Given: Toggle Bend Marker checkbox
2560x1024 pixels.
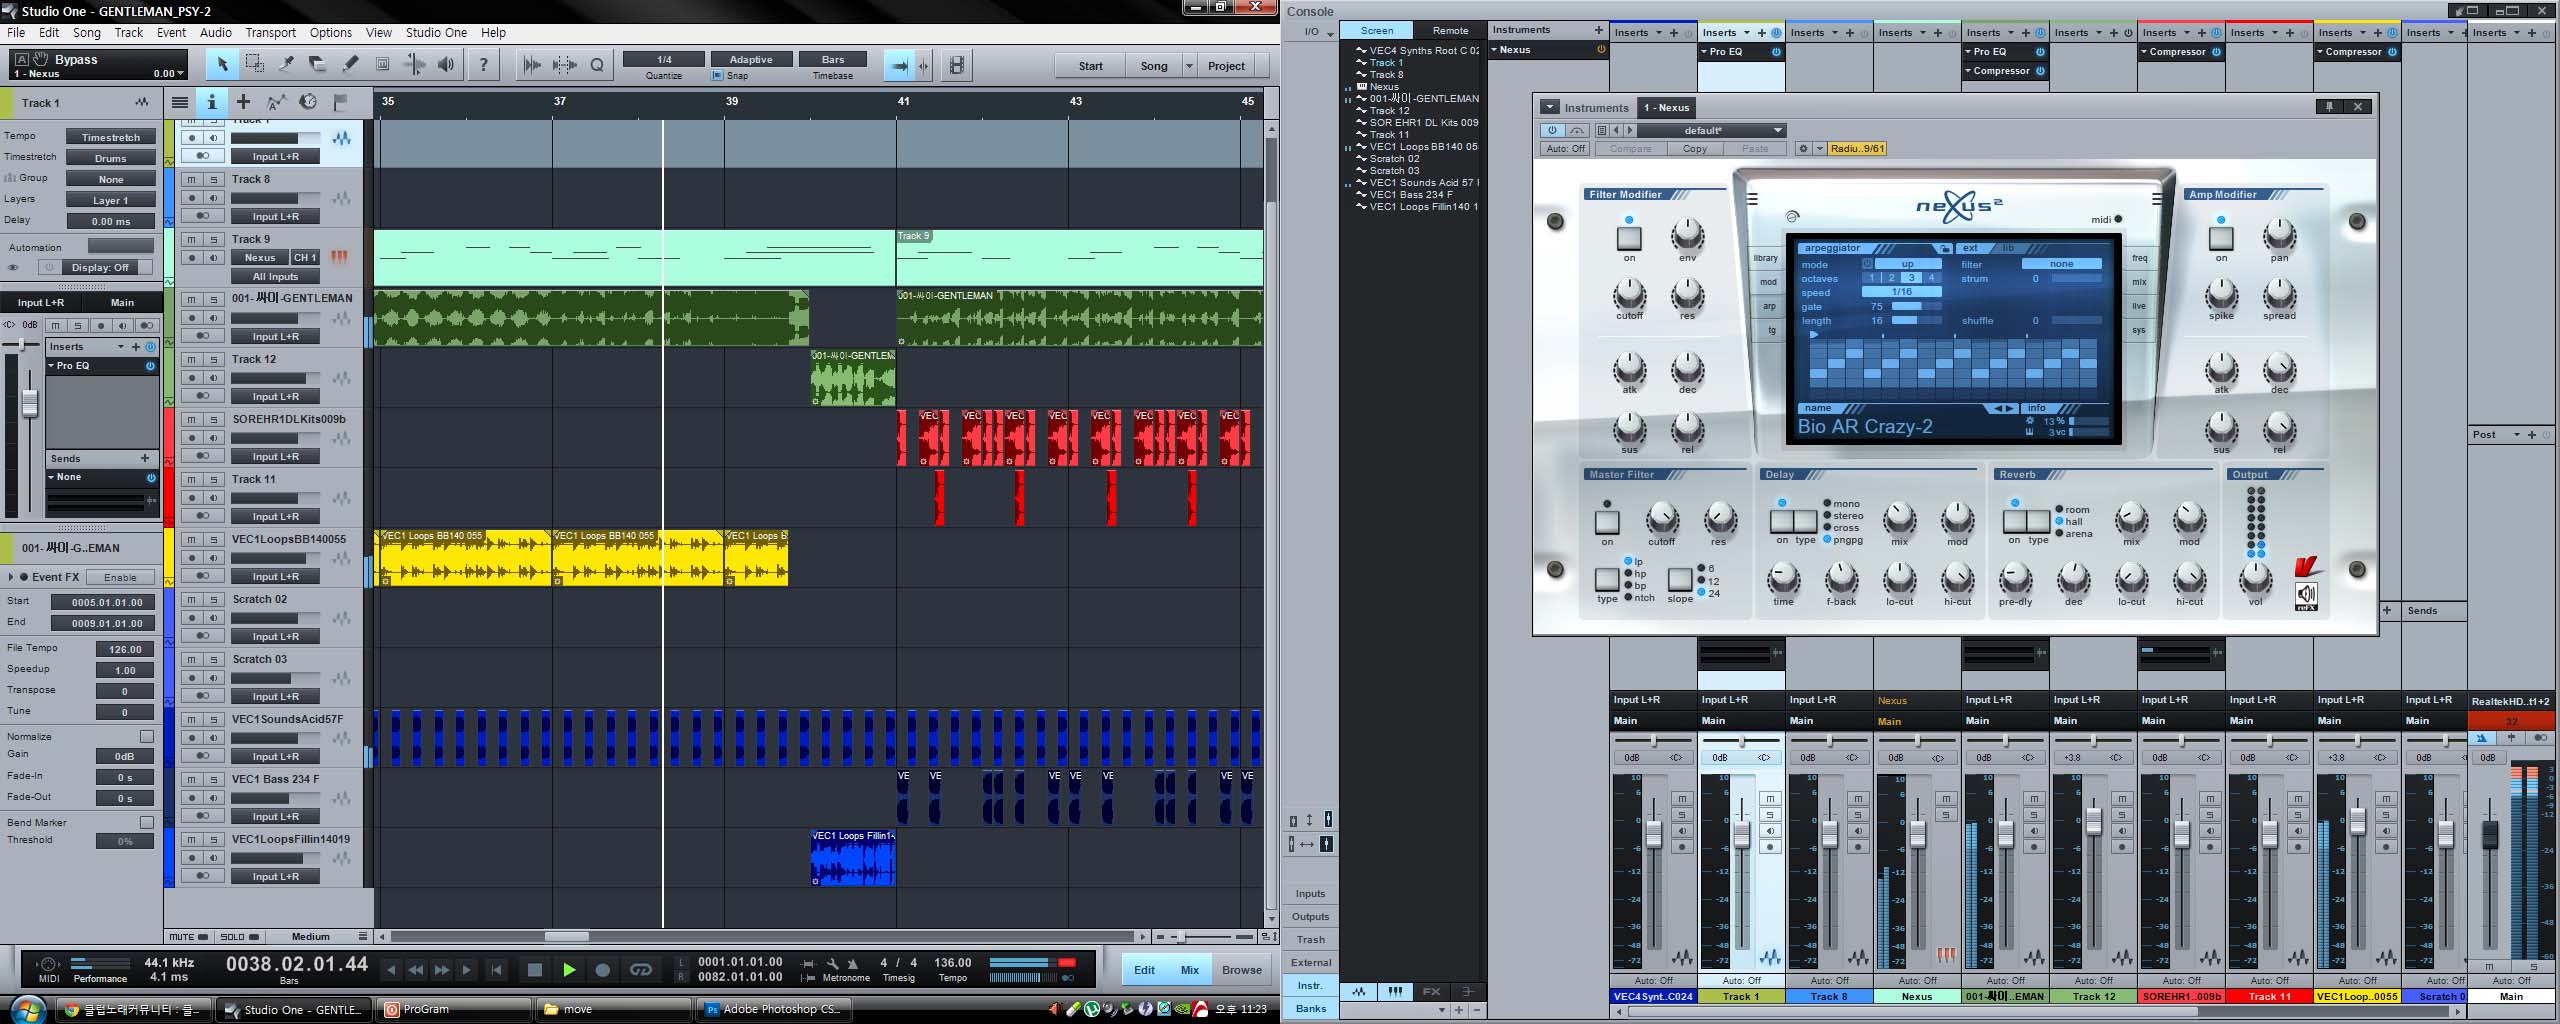Looking at the screenshot, I should coord(147,822).
